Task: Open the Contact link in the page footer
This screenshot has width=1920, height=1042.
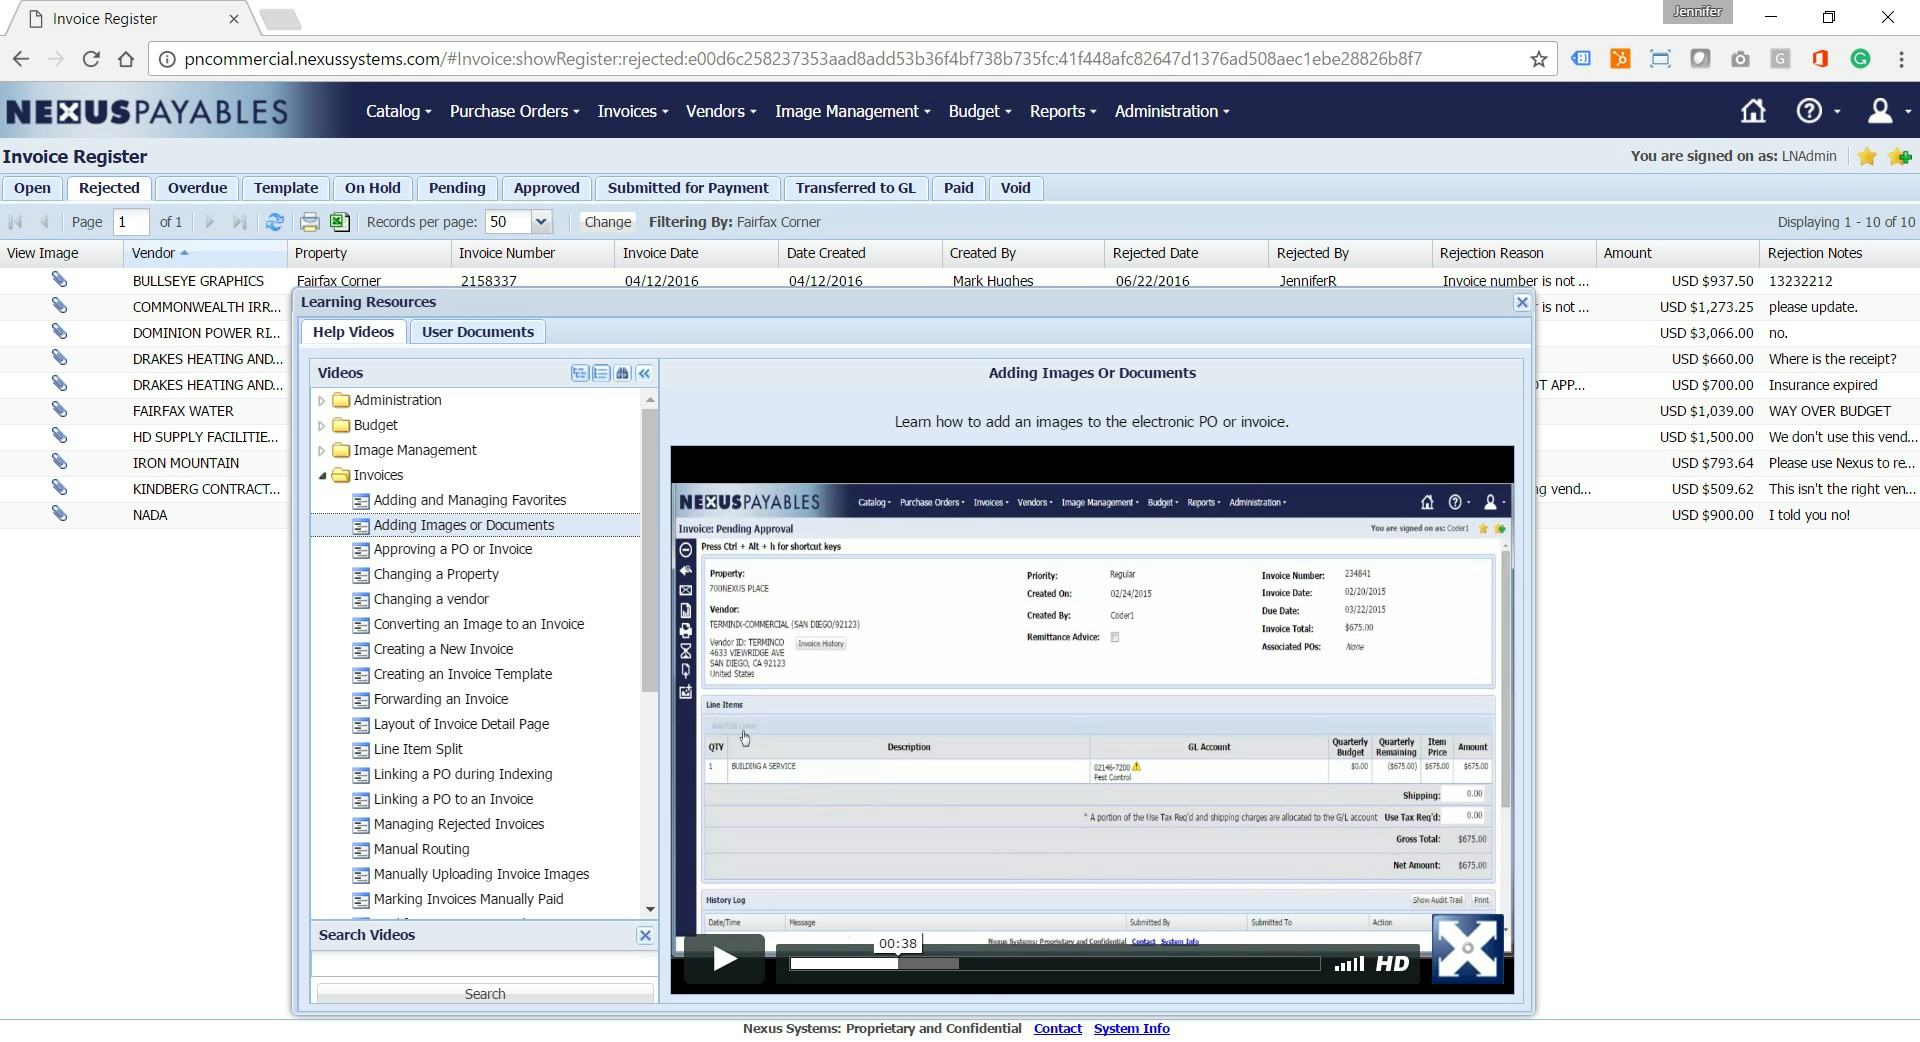Action: (x=1057, y=1028)
